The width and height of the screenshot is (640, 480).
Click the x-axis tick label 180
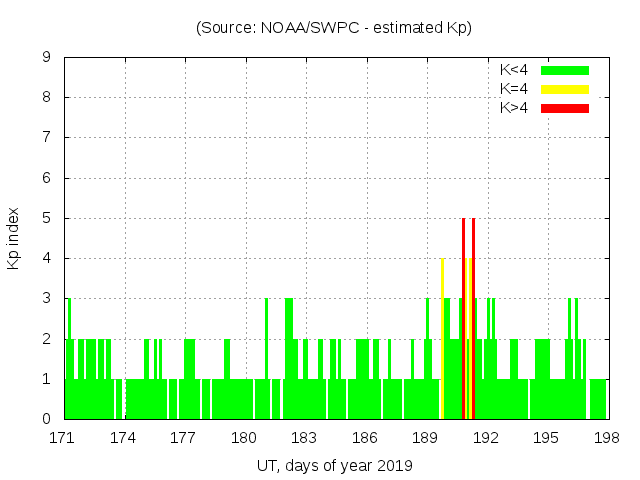pos(244,438)
